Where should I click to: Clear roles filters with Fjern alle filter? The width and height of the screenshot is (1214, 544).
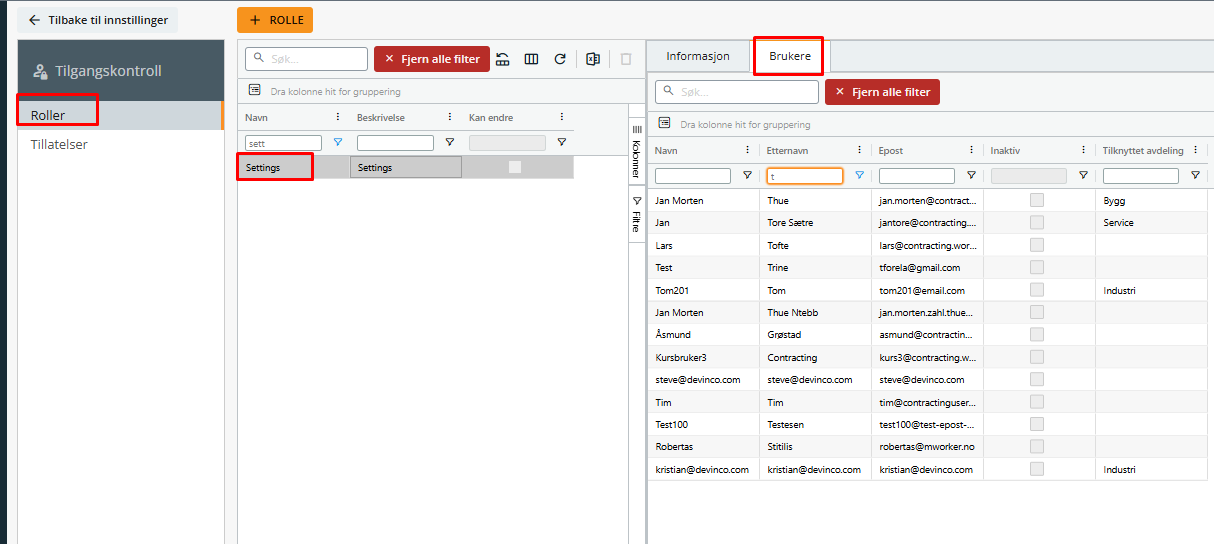pos(432,59)
